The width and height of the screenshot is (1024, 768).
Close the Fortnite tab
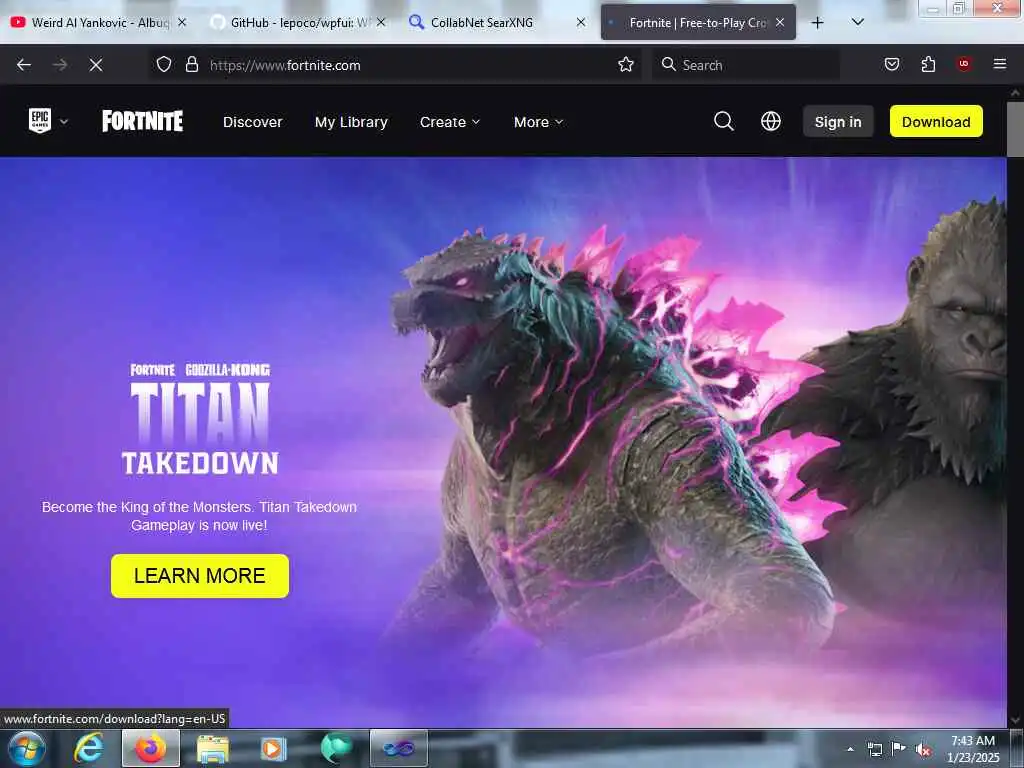[780, 22]
